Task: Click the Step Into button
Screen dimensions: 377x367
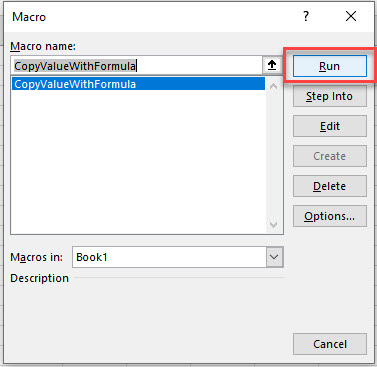Action: tap(330, 96)
